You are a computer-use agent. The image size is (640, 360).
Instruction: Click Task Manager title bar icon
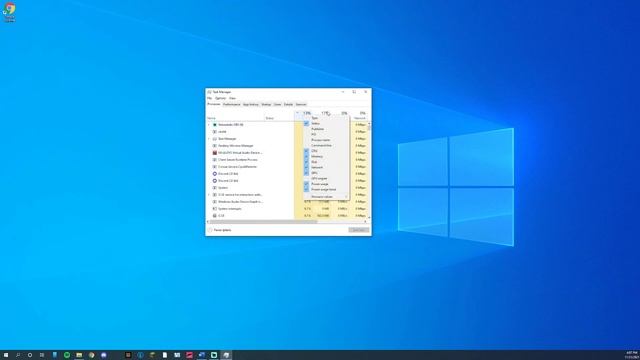(209, 92)
